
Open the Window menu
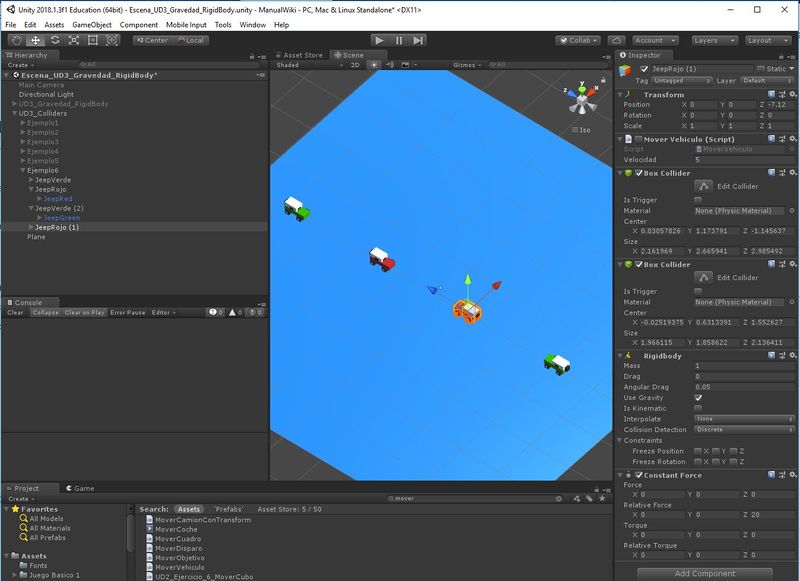click(253, 24)
